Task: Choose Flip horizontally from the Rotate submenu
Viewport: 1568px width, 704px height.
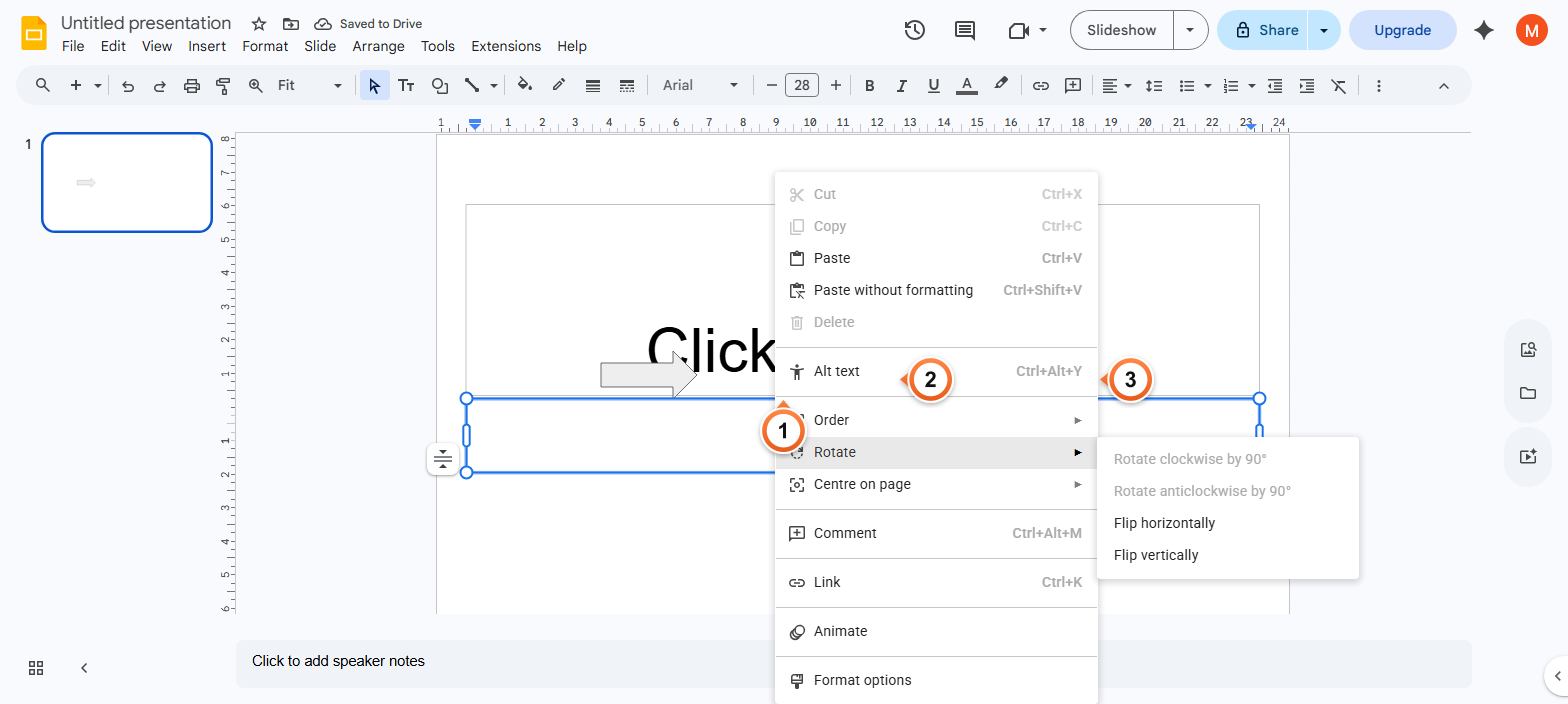Action: point(1228,523)
